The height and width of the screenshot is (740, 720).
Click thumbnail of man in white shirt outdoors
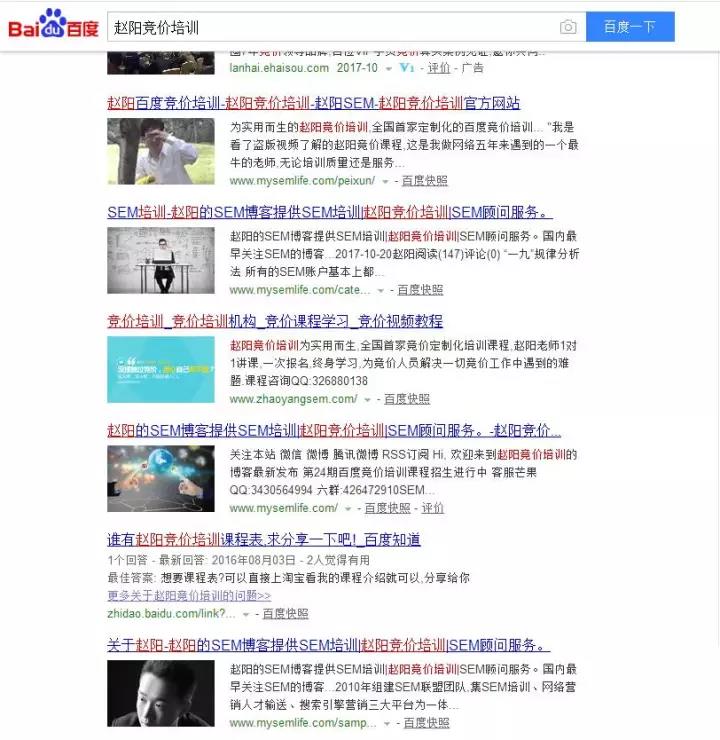click(160, 151)
